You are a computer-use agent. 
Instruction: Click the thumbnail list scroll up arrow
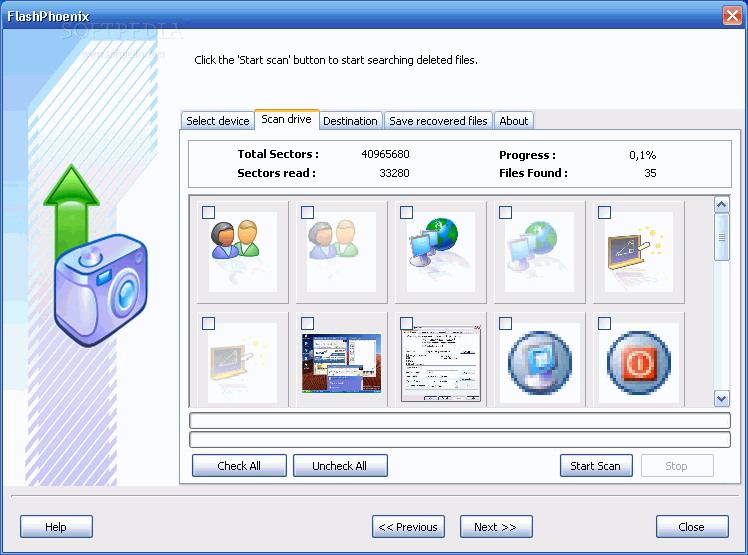tap(722, 205)
